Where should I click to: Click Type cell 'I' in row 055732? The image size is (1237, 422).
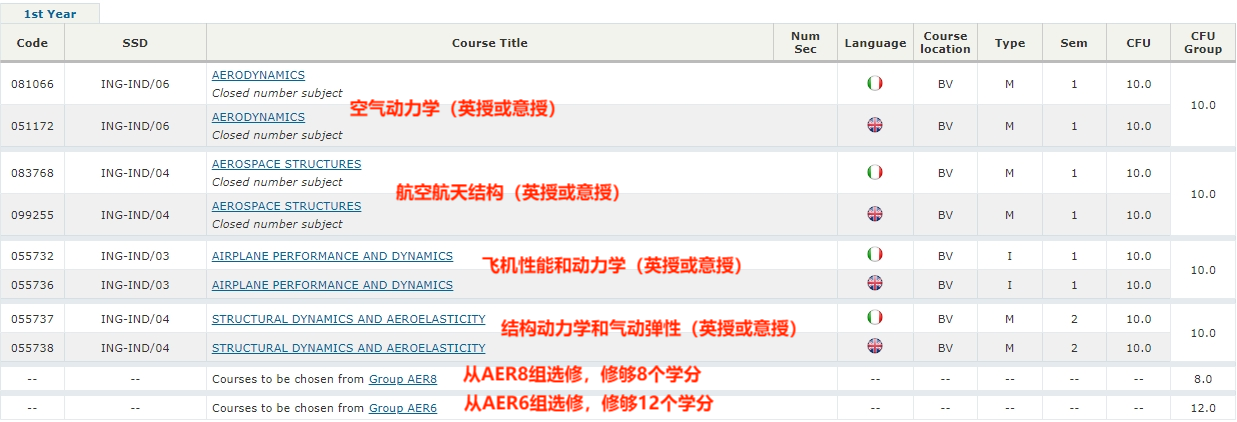(x=1010, y=256)
